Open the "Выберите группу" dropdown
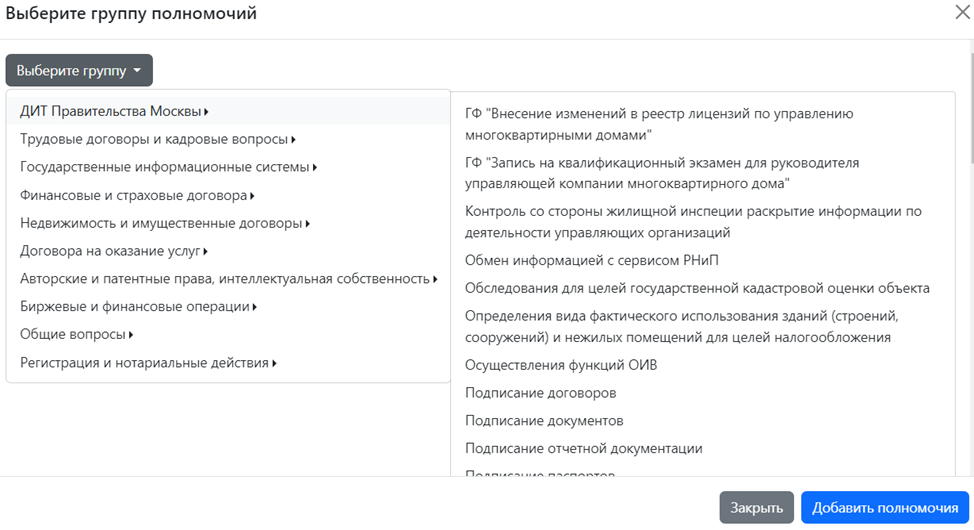Screen dimensions: 974x530 (x=79, y=71)
